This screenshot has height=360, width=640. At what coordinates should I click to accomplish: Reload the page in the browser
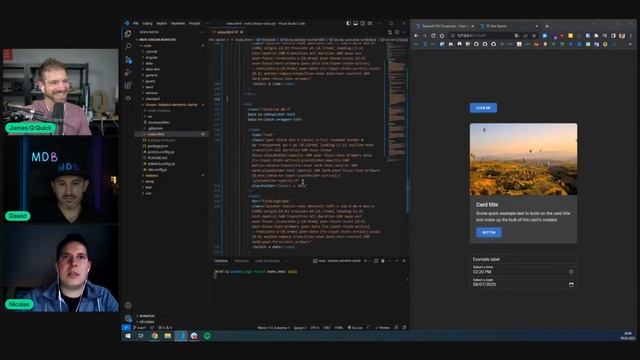[433, 36]
